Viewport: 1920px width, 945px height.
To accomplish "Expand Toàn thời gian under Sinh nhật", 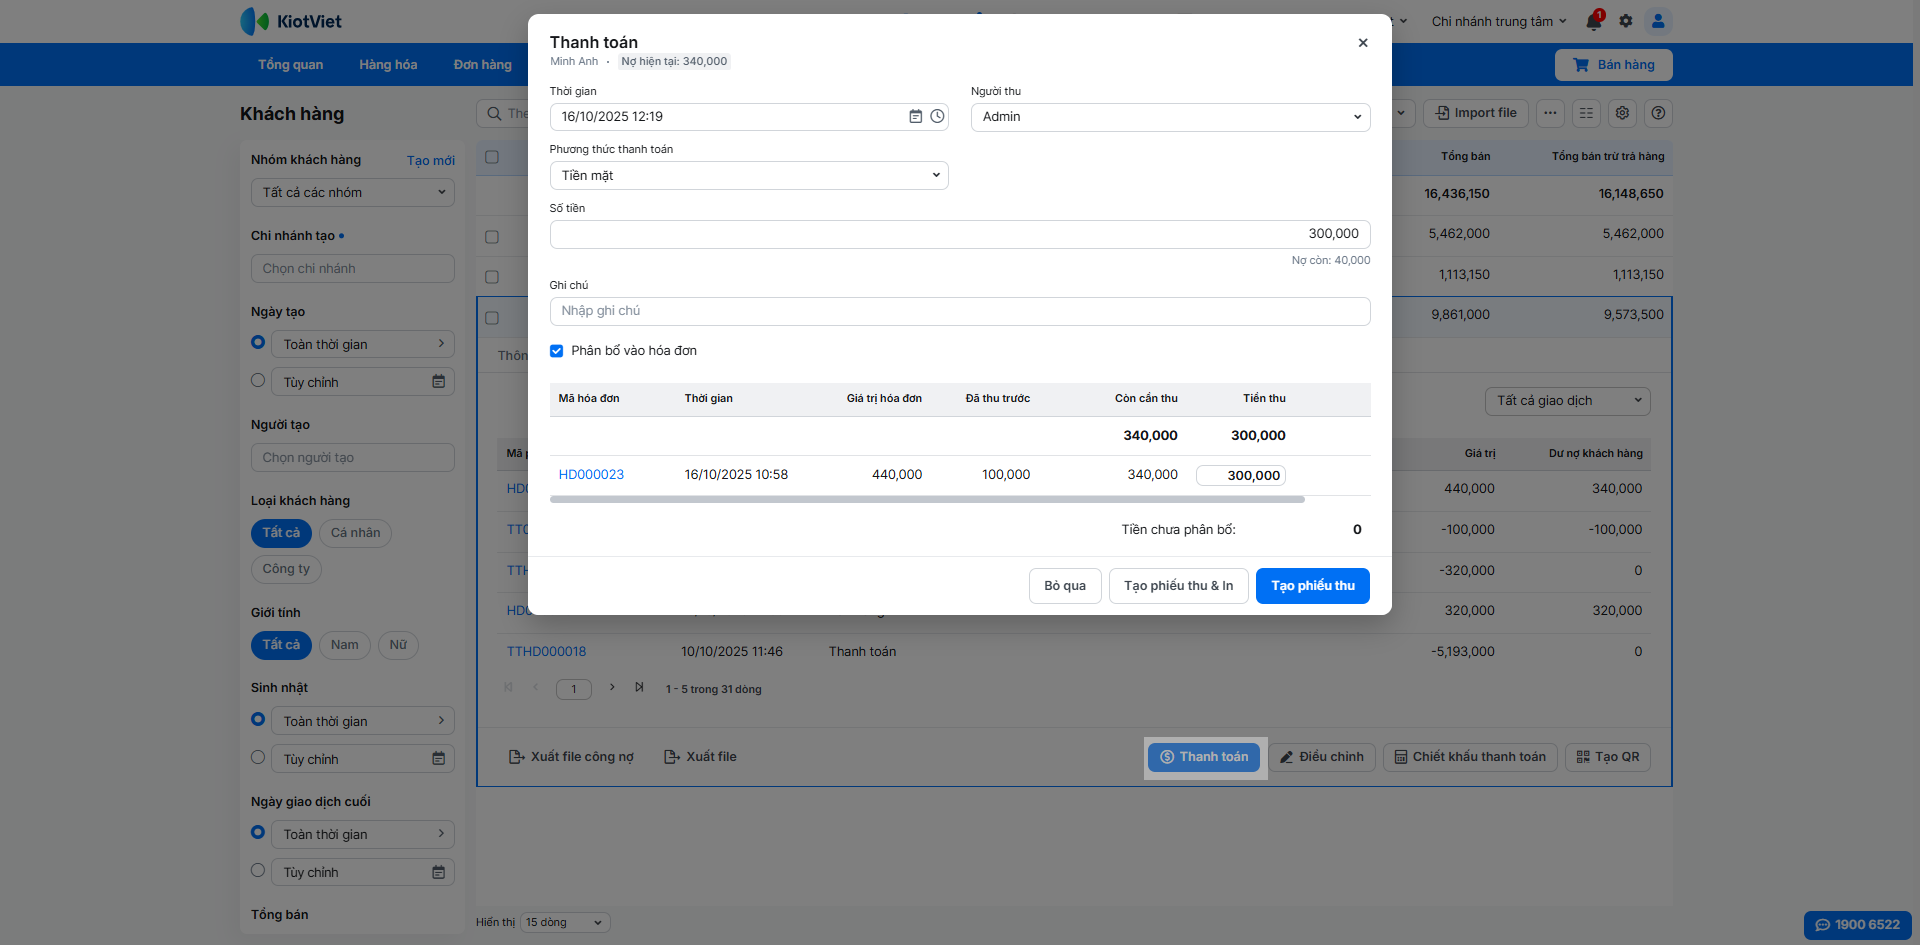I will [363, 721].
